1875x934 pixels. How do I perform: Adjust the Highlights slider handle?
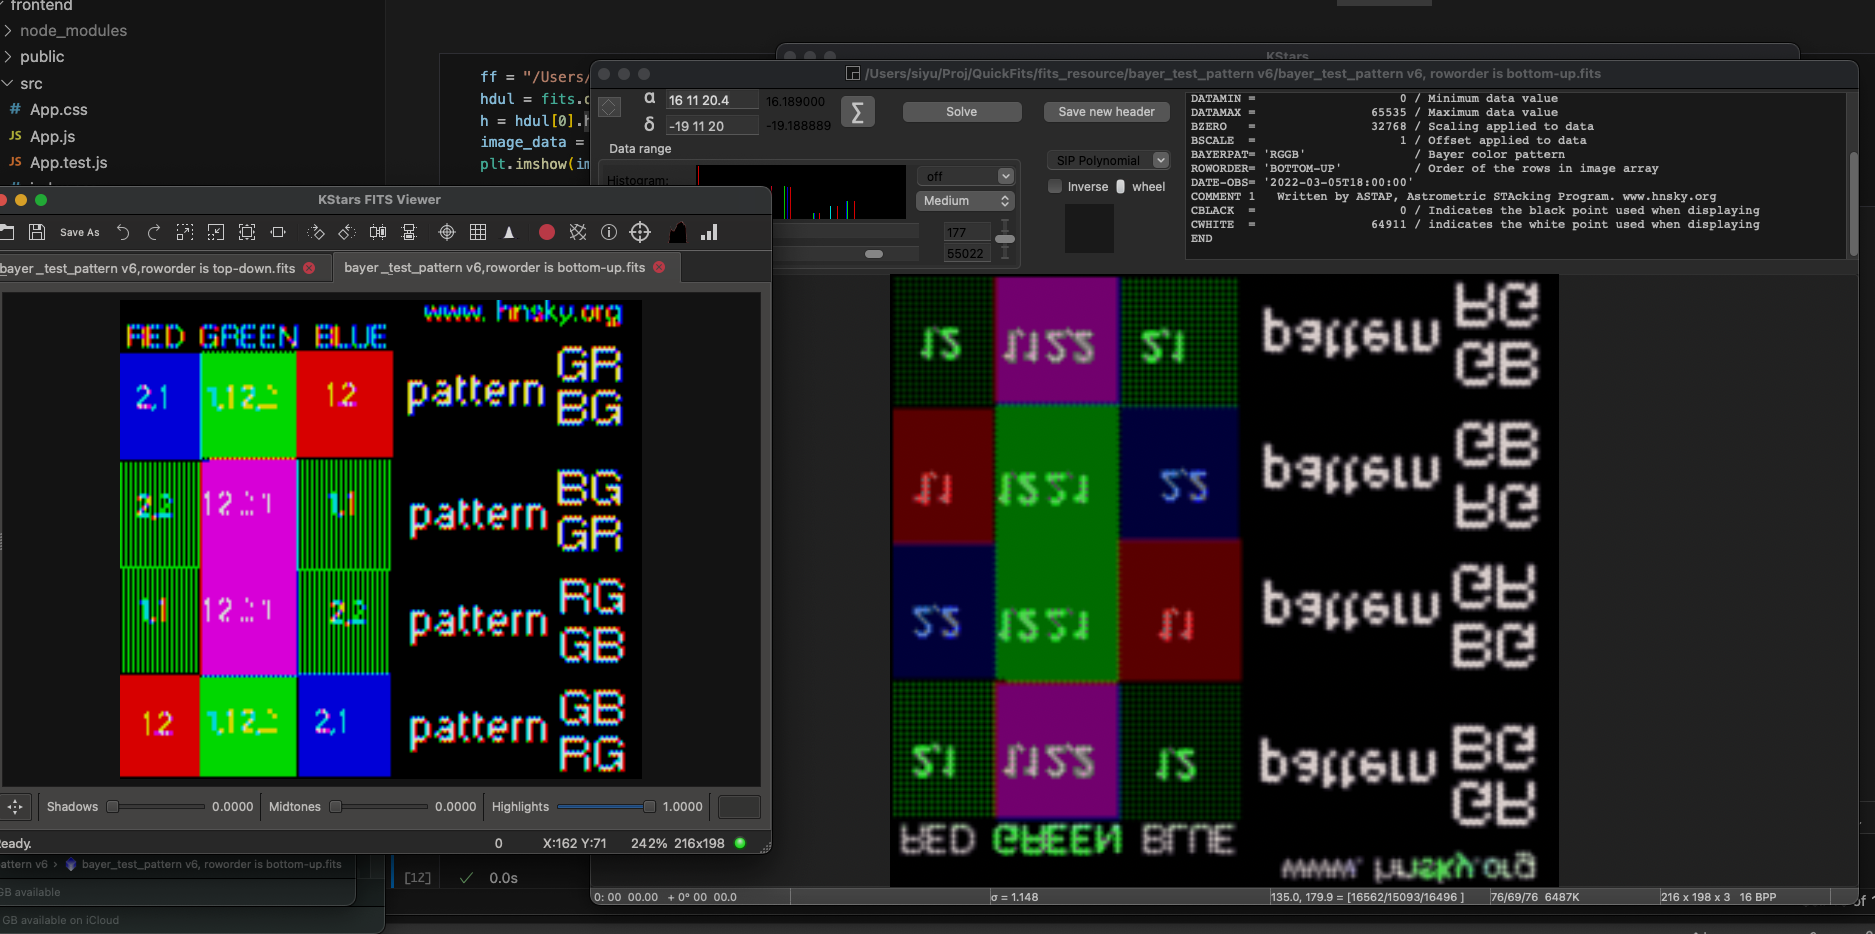(x=649, y=807)
